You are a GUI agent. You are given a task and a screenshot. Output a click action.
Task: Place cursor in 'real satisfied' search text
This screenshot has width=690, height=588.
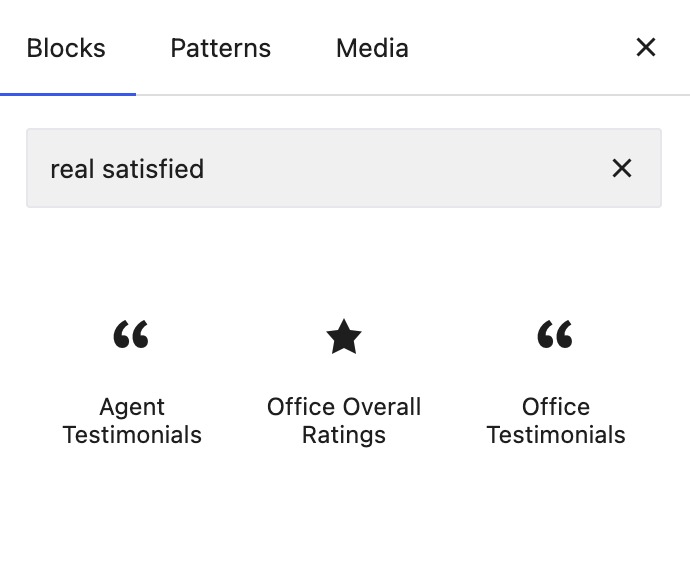[127, 169]
